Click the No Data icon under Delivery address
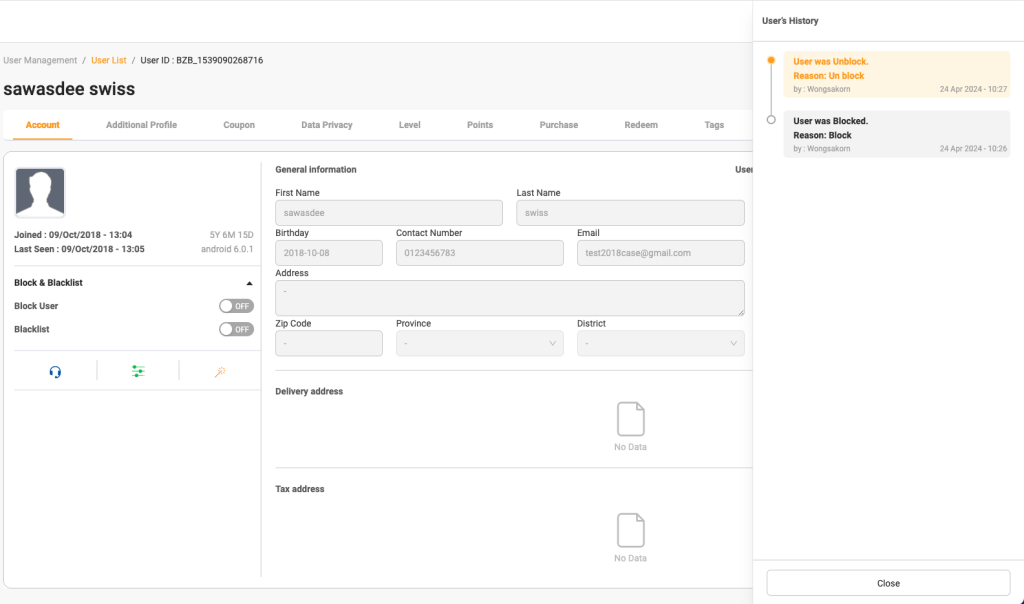The height and width of the screenshot is (604, 1024). (x=630, y=419)
